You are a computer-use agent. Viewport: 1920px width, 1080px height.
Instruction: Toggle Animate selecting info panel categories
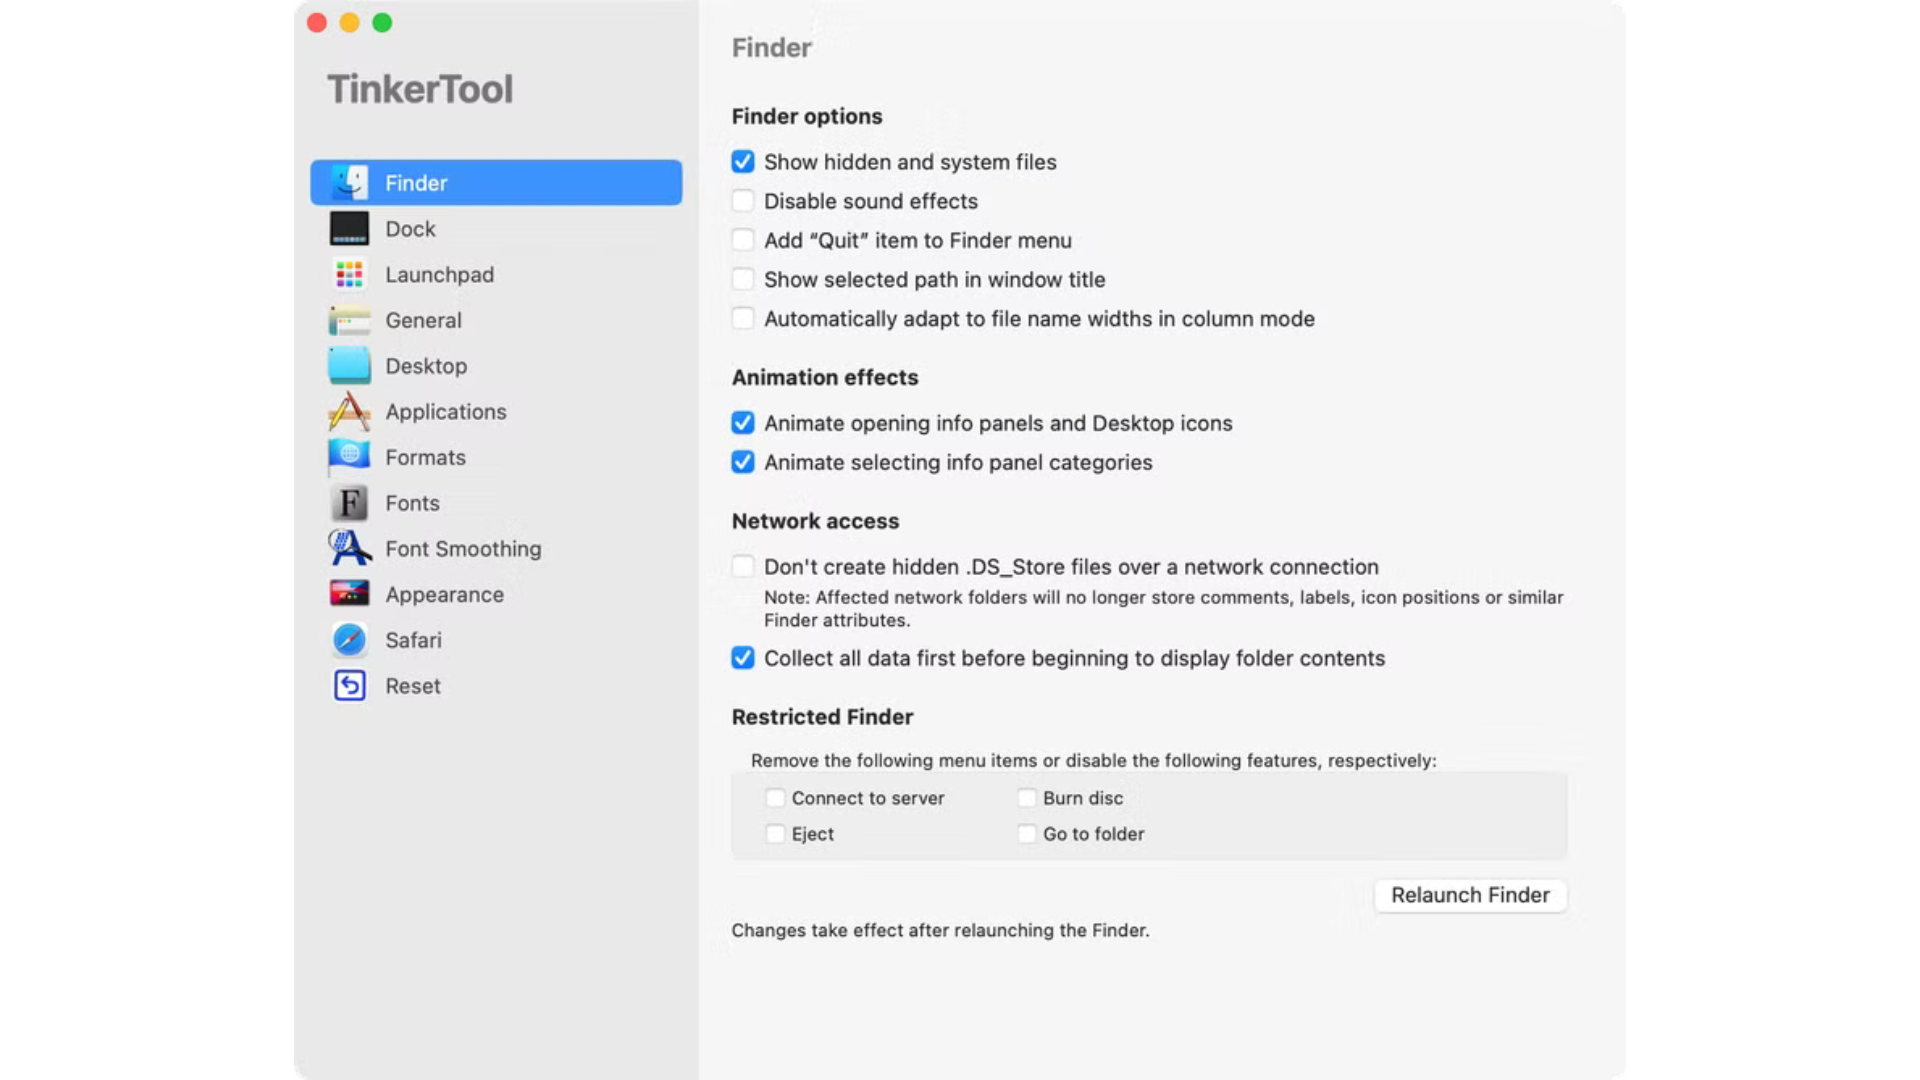pyautogui.click(x=742, y=462)
